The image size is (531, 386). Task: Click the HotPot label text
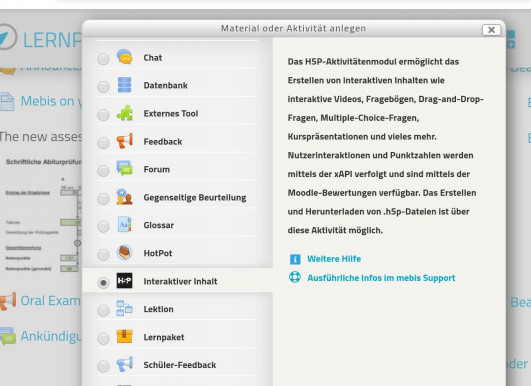158,253
